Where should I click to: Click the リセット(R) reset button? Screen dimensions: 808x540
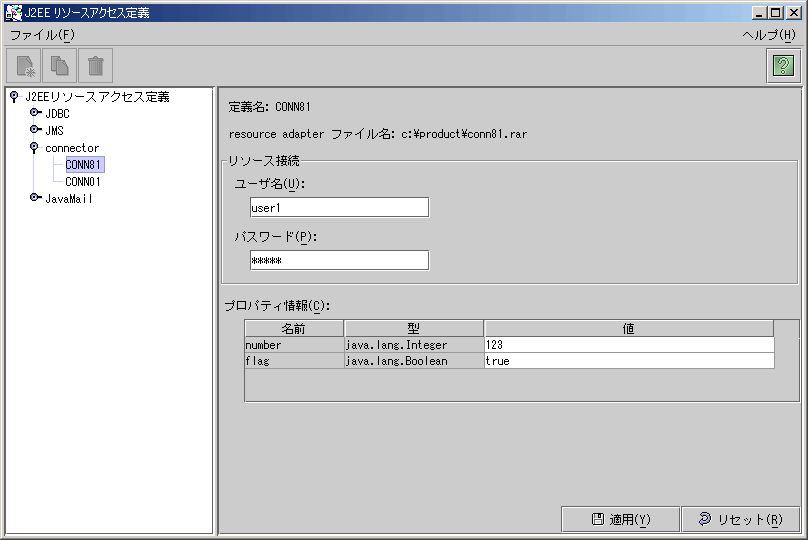740,519
